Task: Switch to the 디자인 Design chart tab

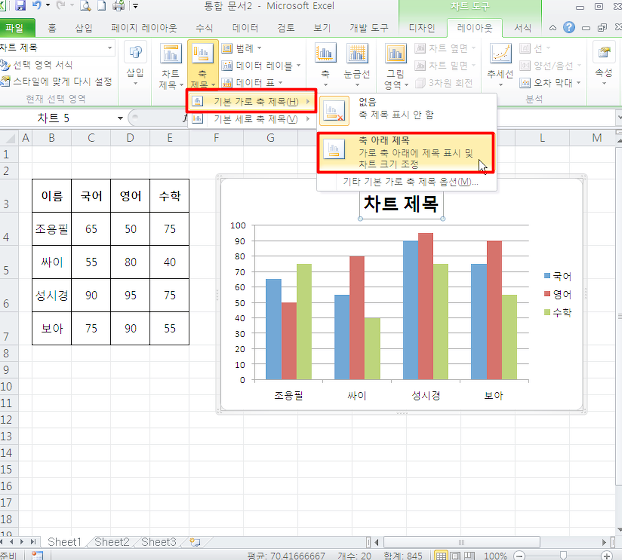Action: pos(422,28)
